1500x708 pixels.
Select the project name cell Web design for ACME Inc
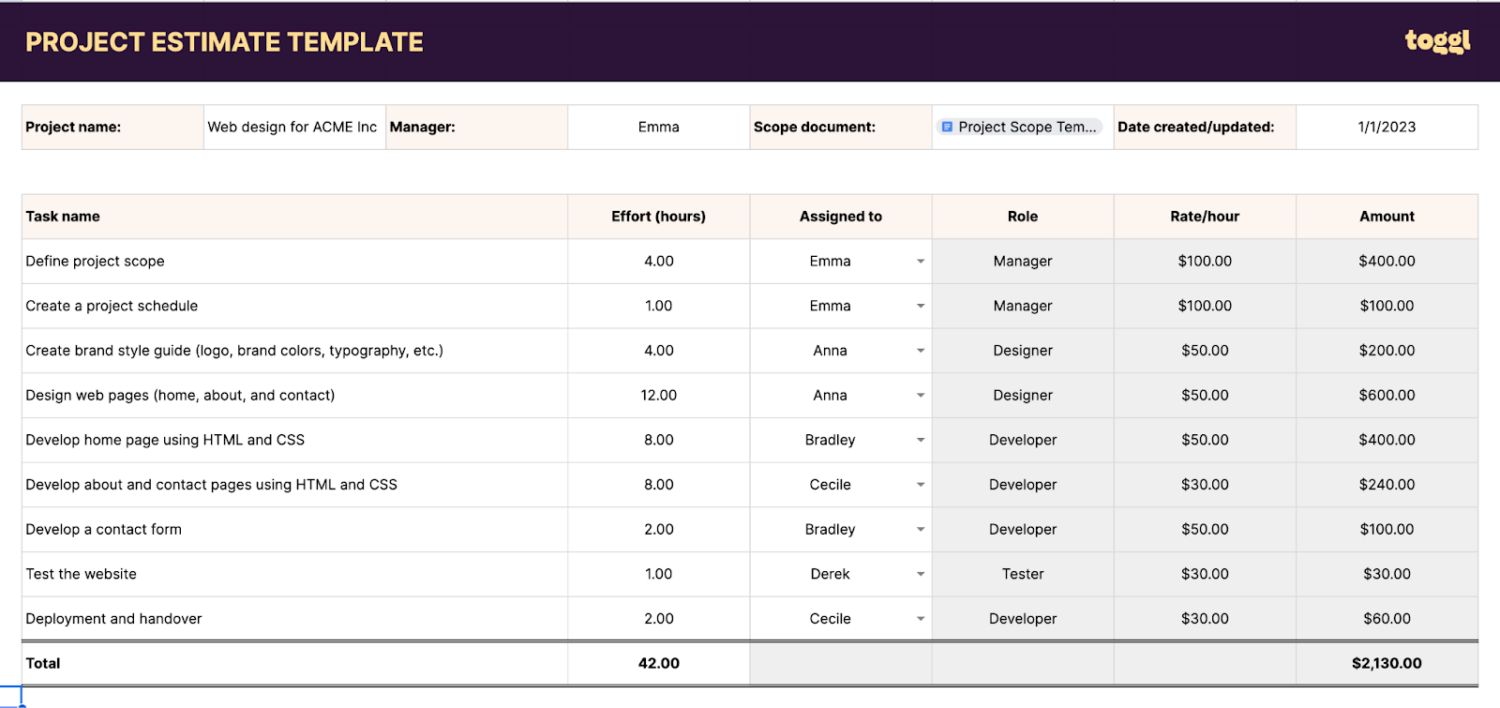tap(293, 127)
